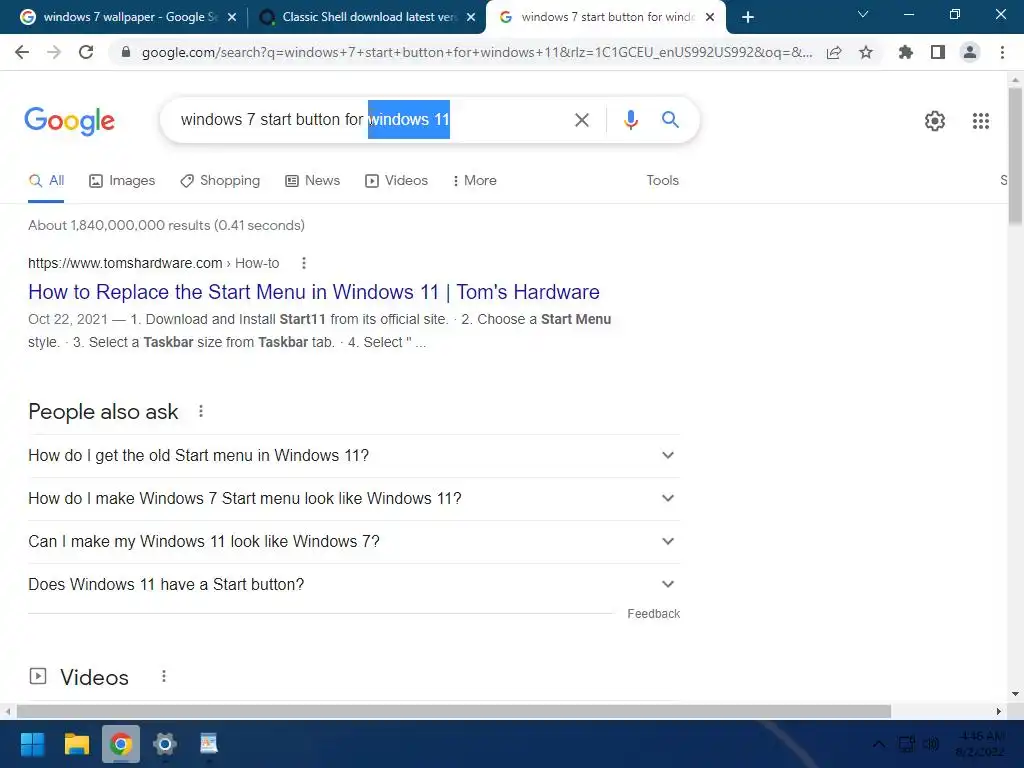Screen dimensions: 1024x768
Task: Click the tomshardware.com URL breadcrumb
Action: coord(153,263)
